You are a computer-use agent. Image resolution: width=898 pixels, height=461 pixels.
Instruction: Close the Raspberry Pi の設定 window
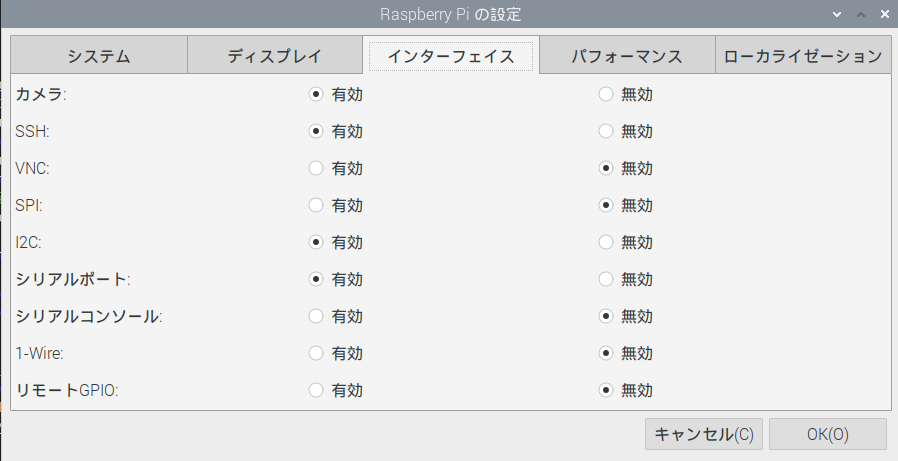pyautogui.click(x=884, y=15)
